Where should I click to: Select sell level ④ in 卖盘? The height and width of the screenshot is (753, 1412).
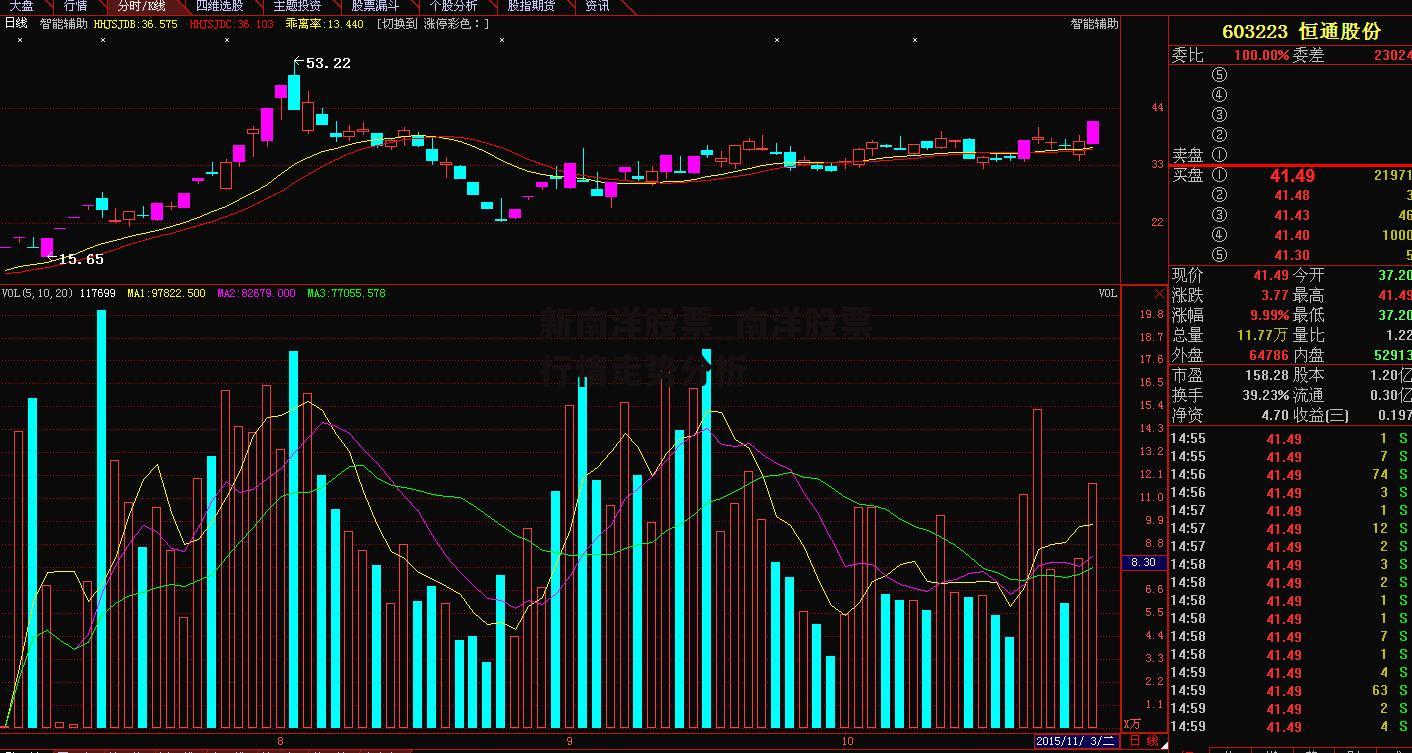(1219, 95)
